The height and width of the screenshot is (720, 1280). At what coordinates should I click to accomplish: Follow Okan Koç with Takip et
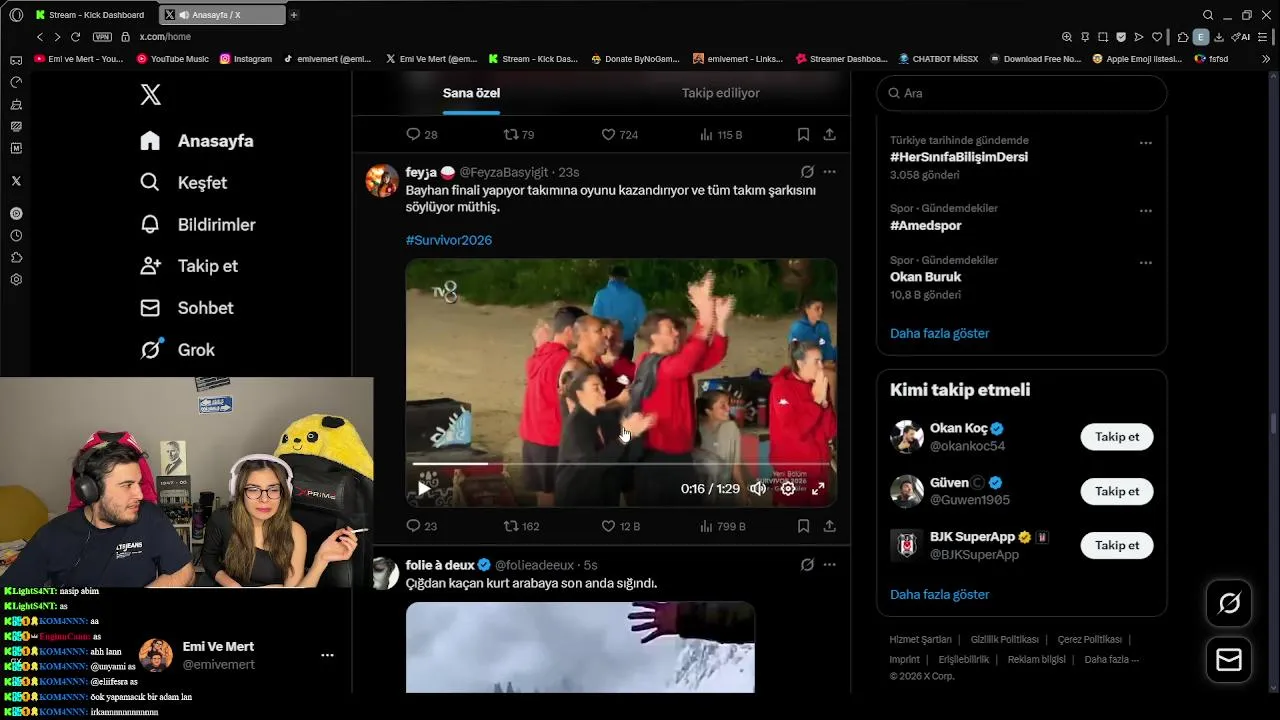click(1117, 437)
